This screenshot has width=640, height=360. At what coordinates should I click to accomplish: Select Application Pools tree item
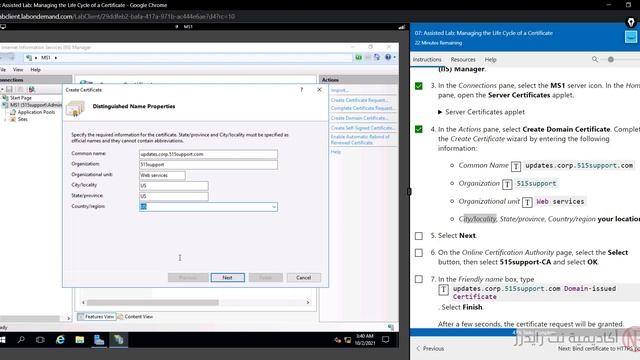coord(36,112)
